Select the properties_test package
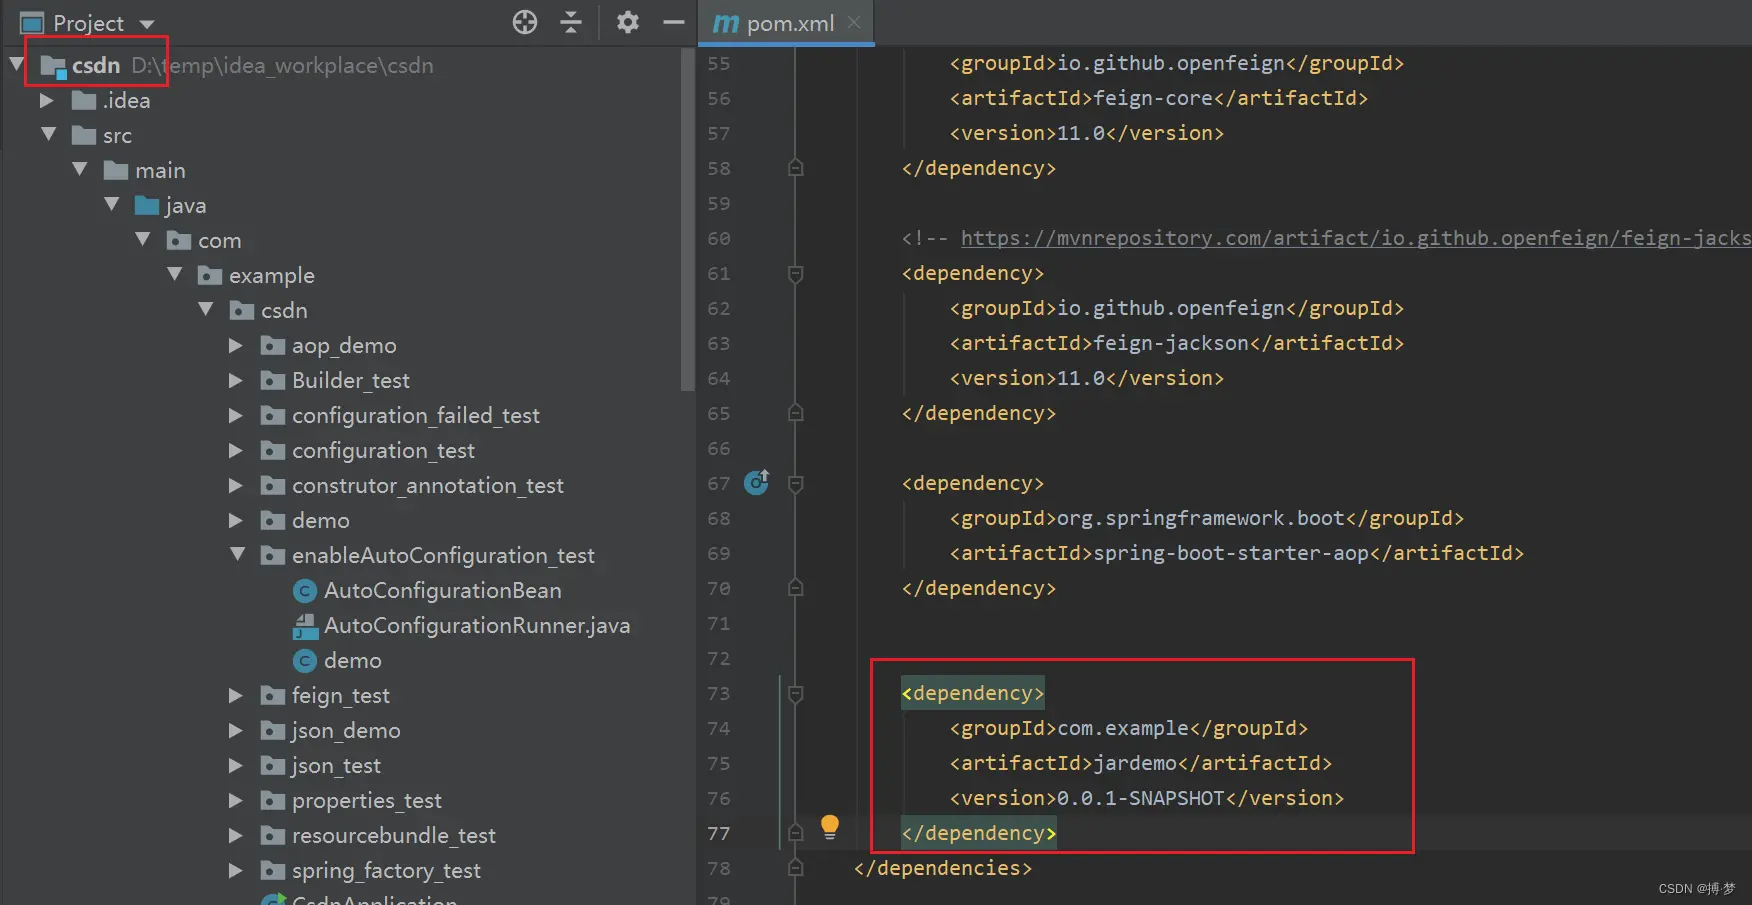 367,800
